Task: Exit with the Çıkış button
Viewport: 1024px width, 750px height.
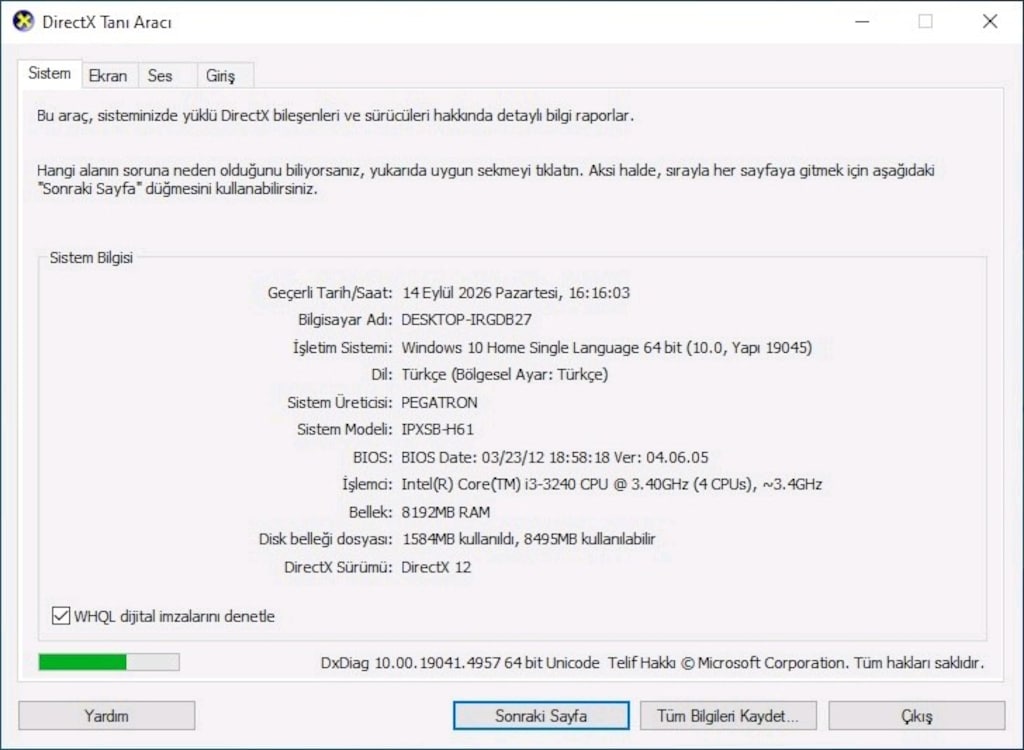Action: 917,716
